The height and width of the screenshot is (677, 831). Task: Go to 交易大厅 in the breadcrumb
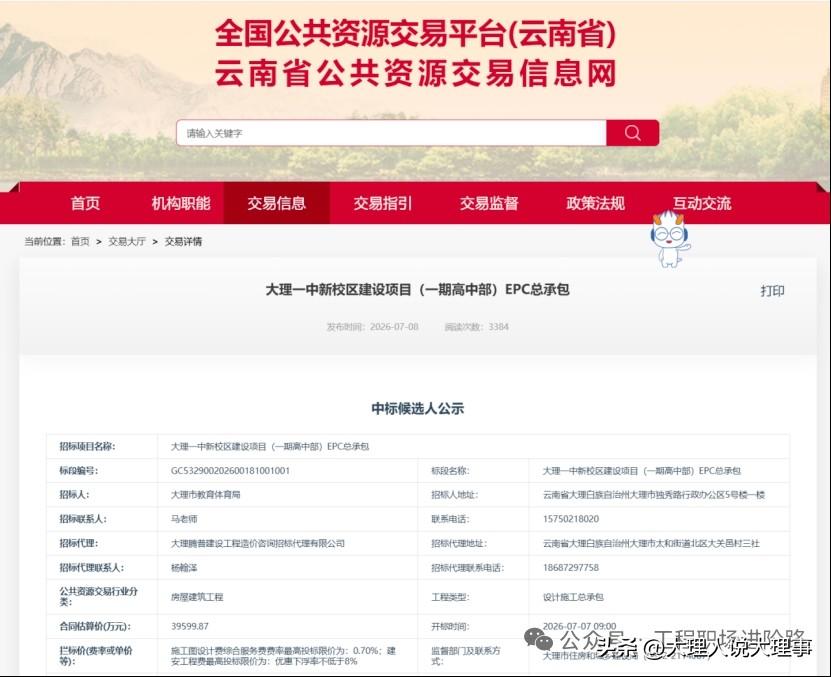127,241
